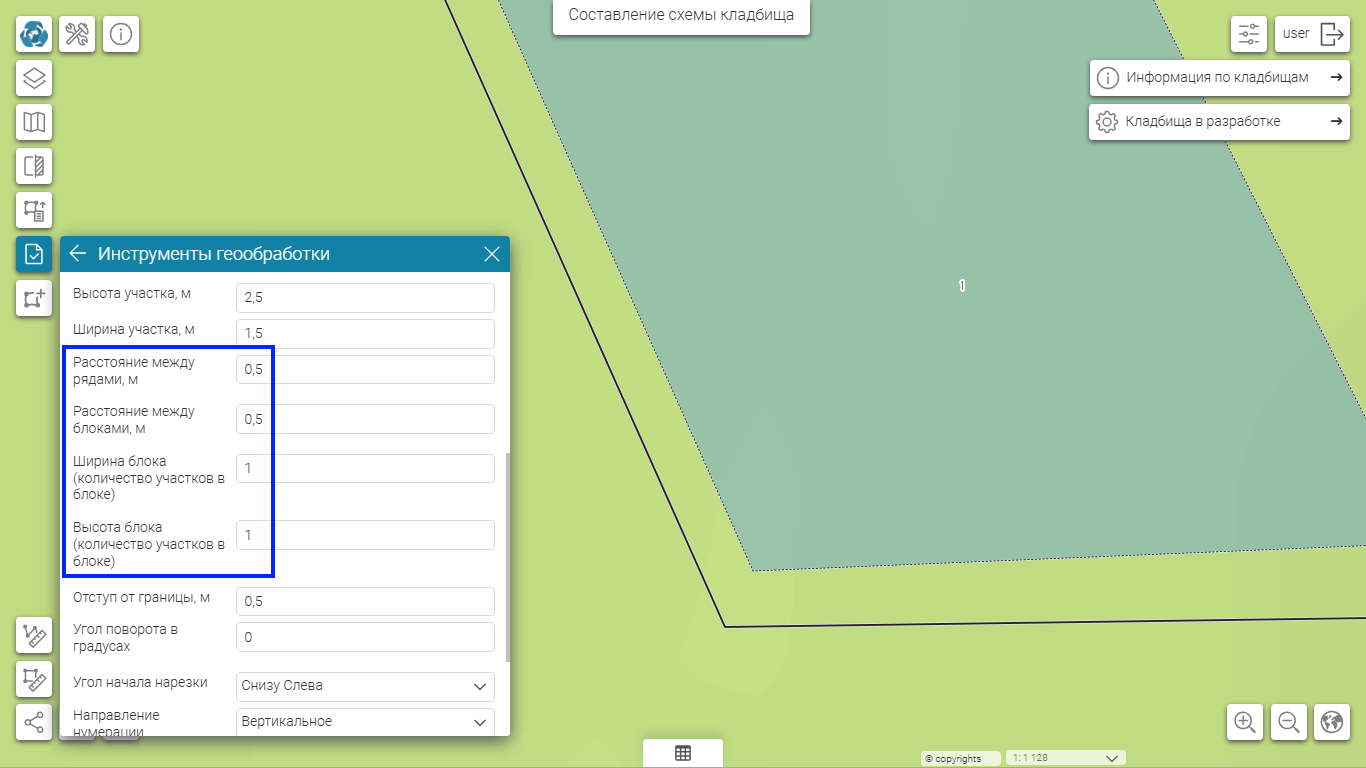The image size is (1366, 768).
Task: Click the add polygon drawing tool icon
Action: click(34, 298)
